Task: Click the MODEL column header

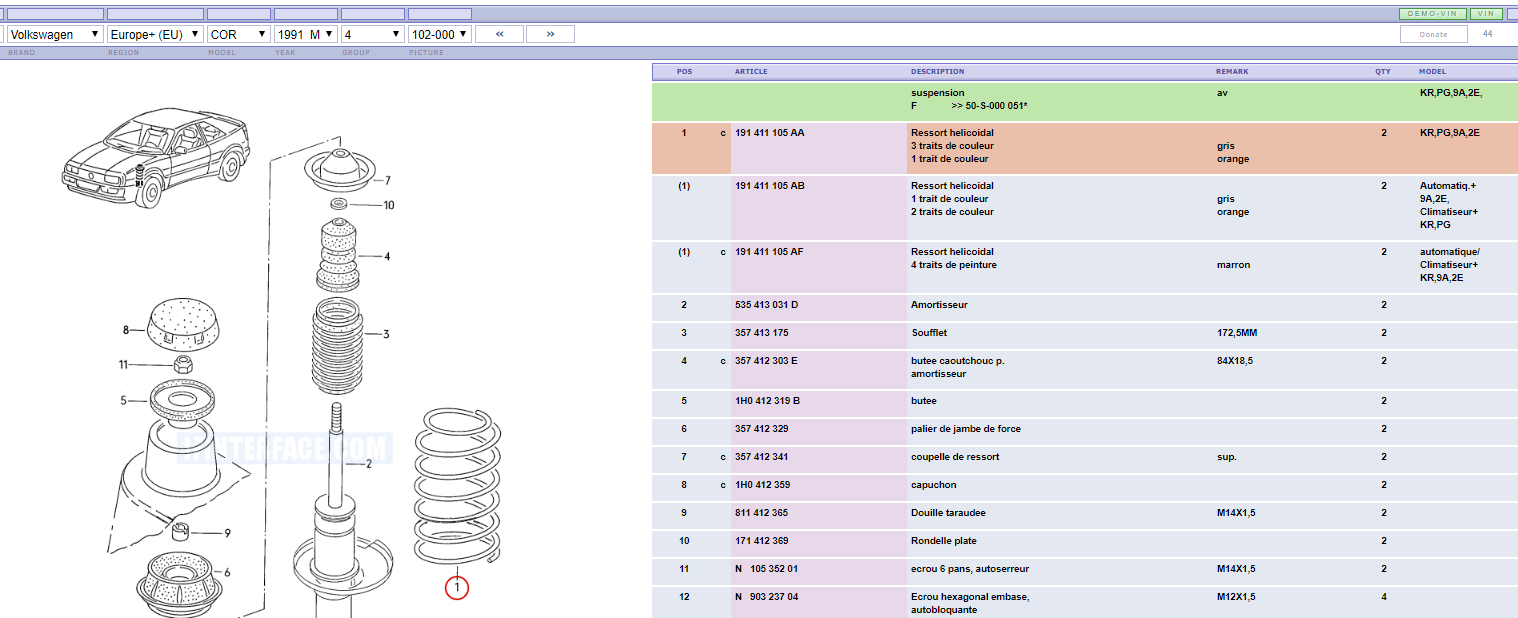Action: pos(1432,72)
